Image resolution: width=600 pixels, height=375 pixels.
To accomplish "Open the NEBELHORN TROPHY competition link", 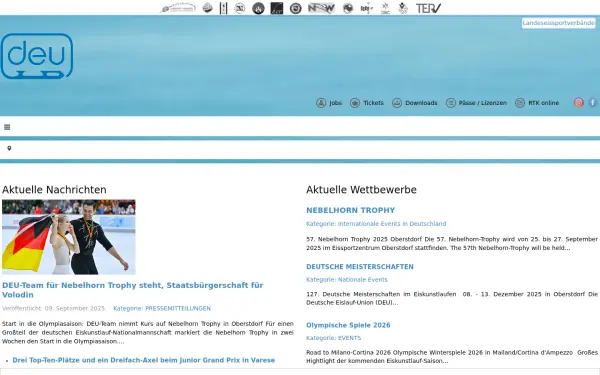I will tap(351, 210).
